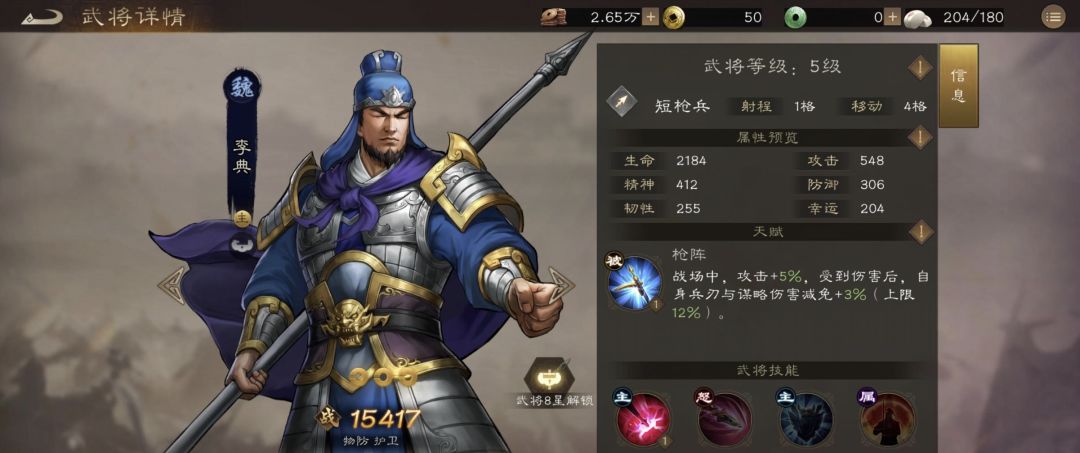Screen dimensions: 1080x453
Task: Show previous general with left arrow
Action: pyautogui.click(x=172, y=285)
